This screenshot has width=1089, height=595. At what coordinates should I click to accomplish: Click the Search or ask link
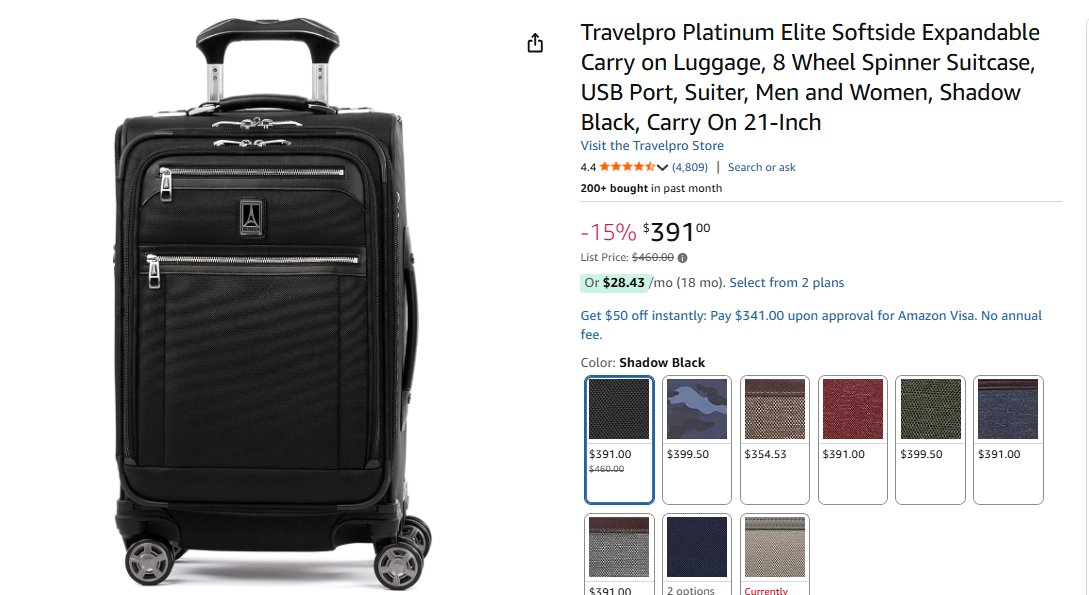pos(762,167)
